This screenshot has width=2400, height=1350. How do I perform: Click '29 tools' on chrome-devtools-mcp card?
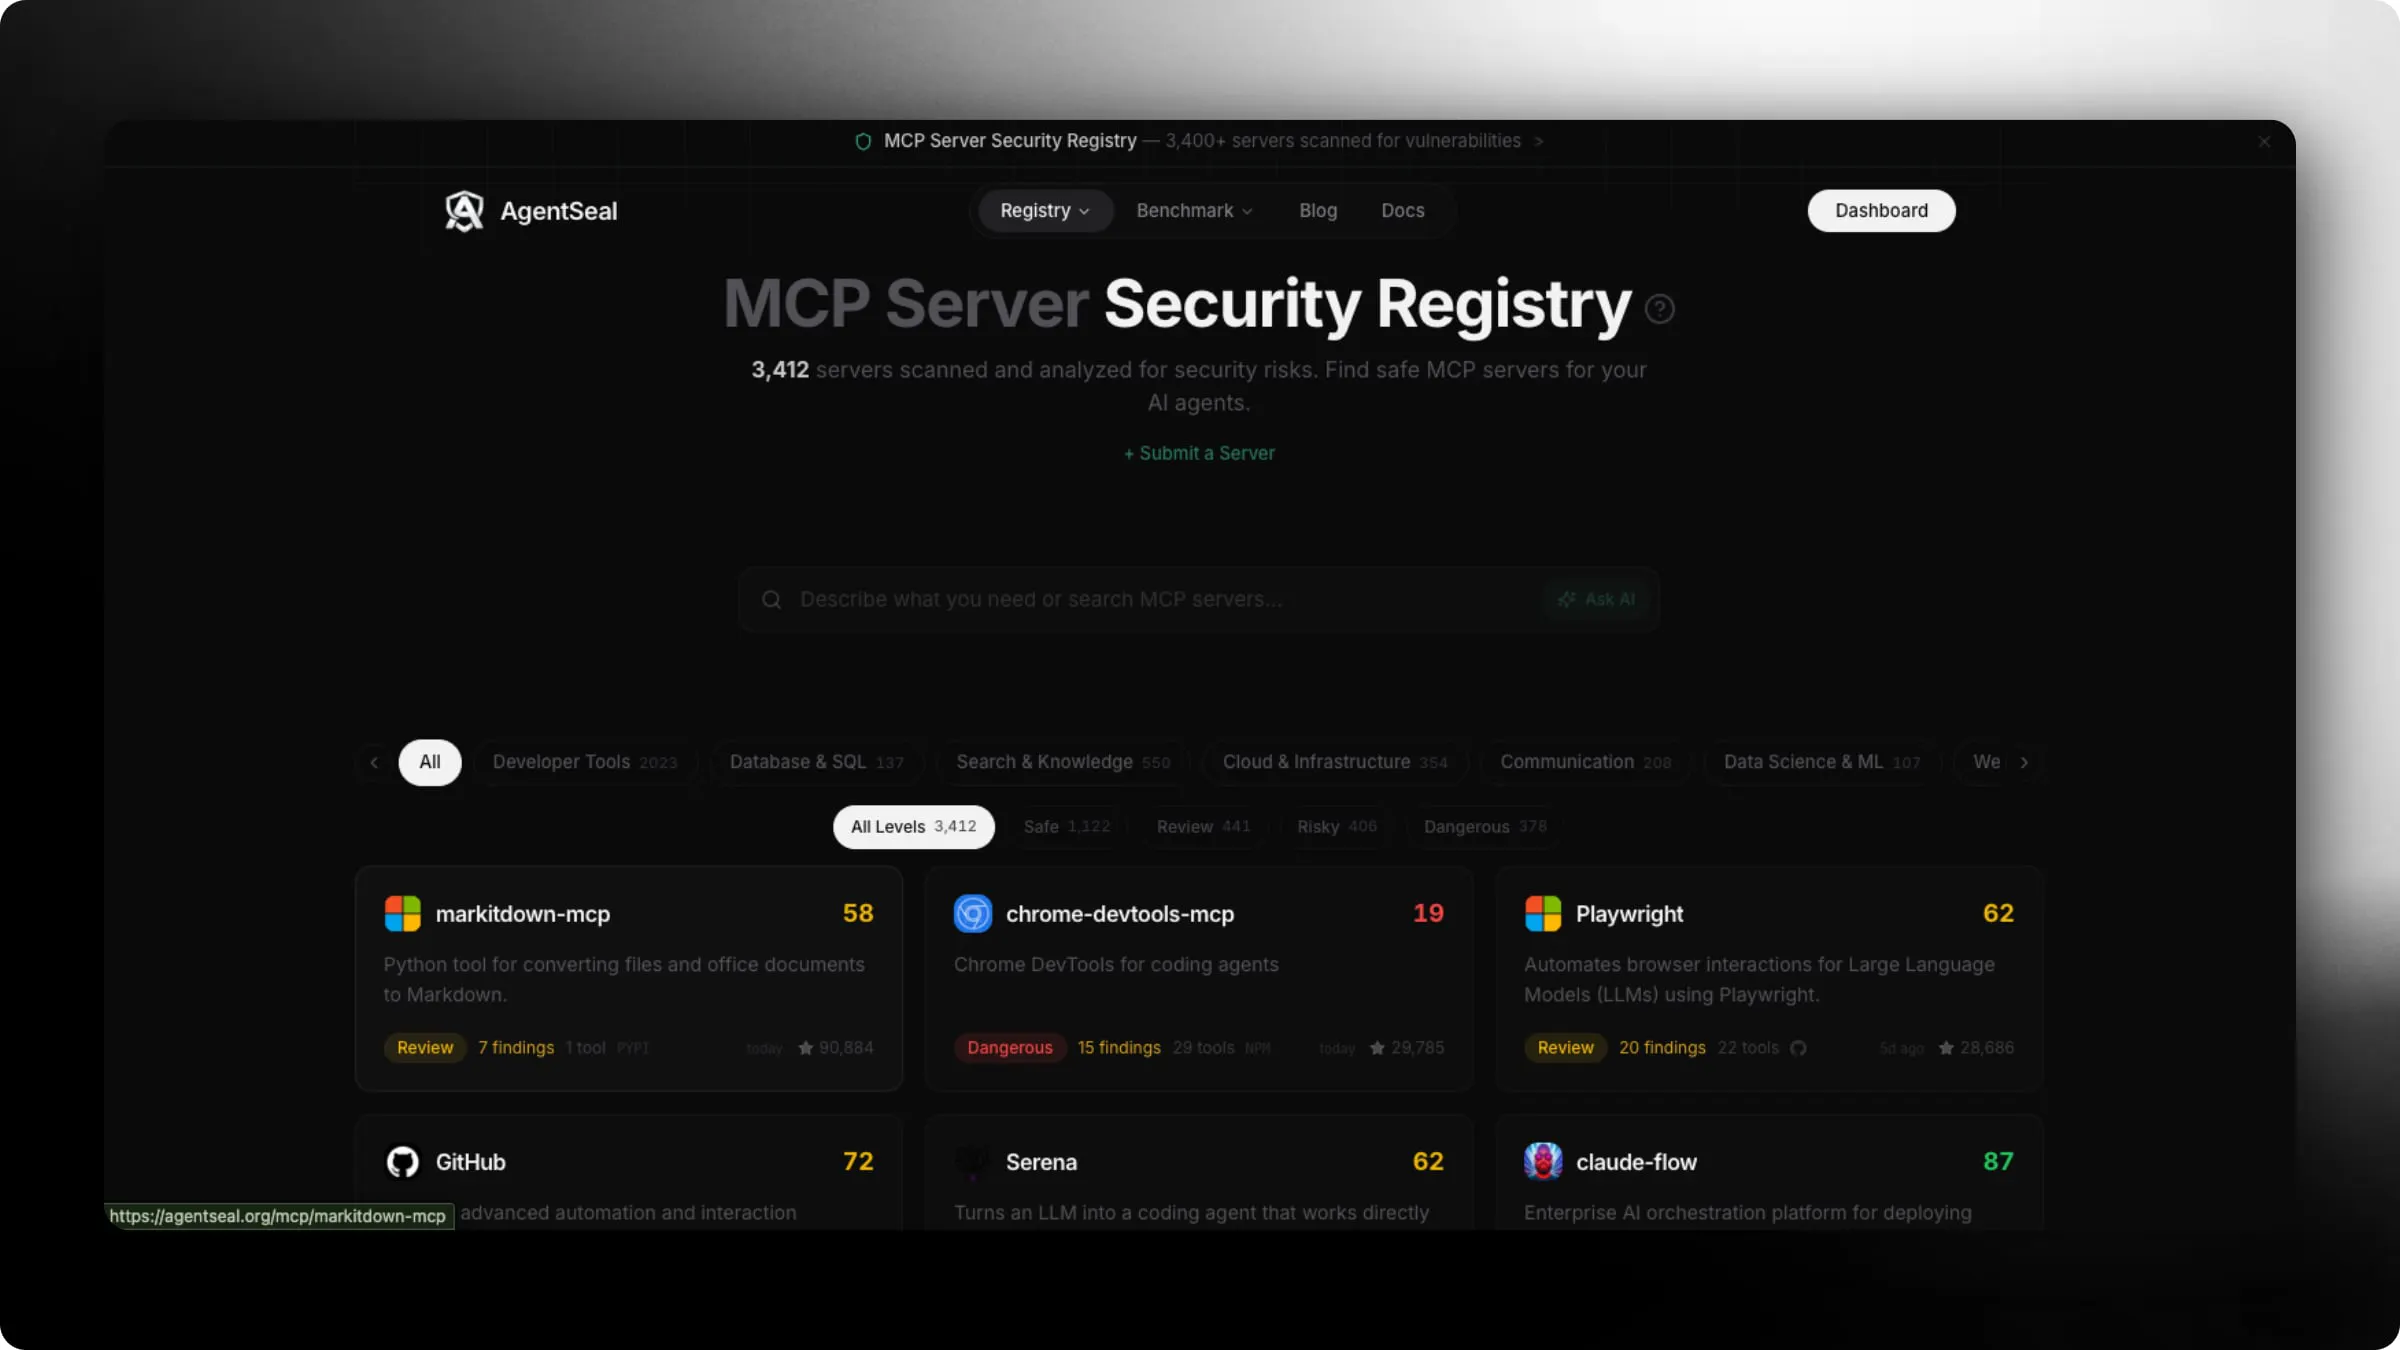[x=1203, y=1048]
